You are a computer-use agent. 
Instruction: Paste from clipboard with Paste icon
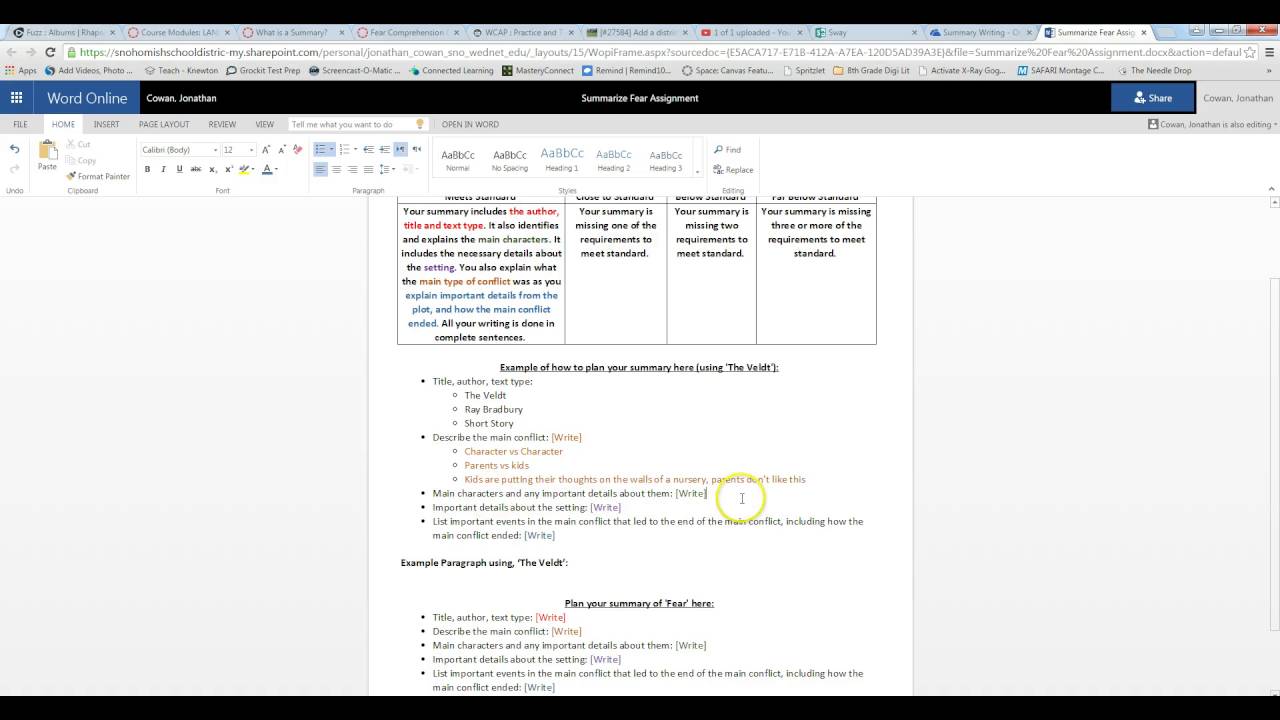(x=47, y=155)
